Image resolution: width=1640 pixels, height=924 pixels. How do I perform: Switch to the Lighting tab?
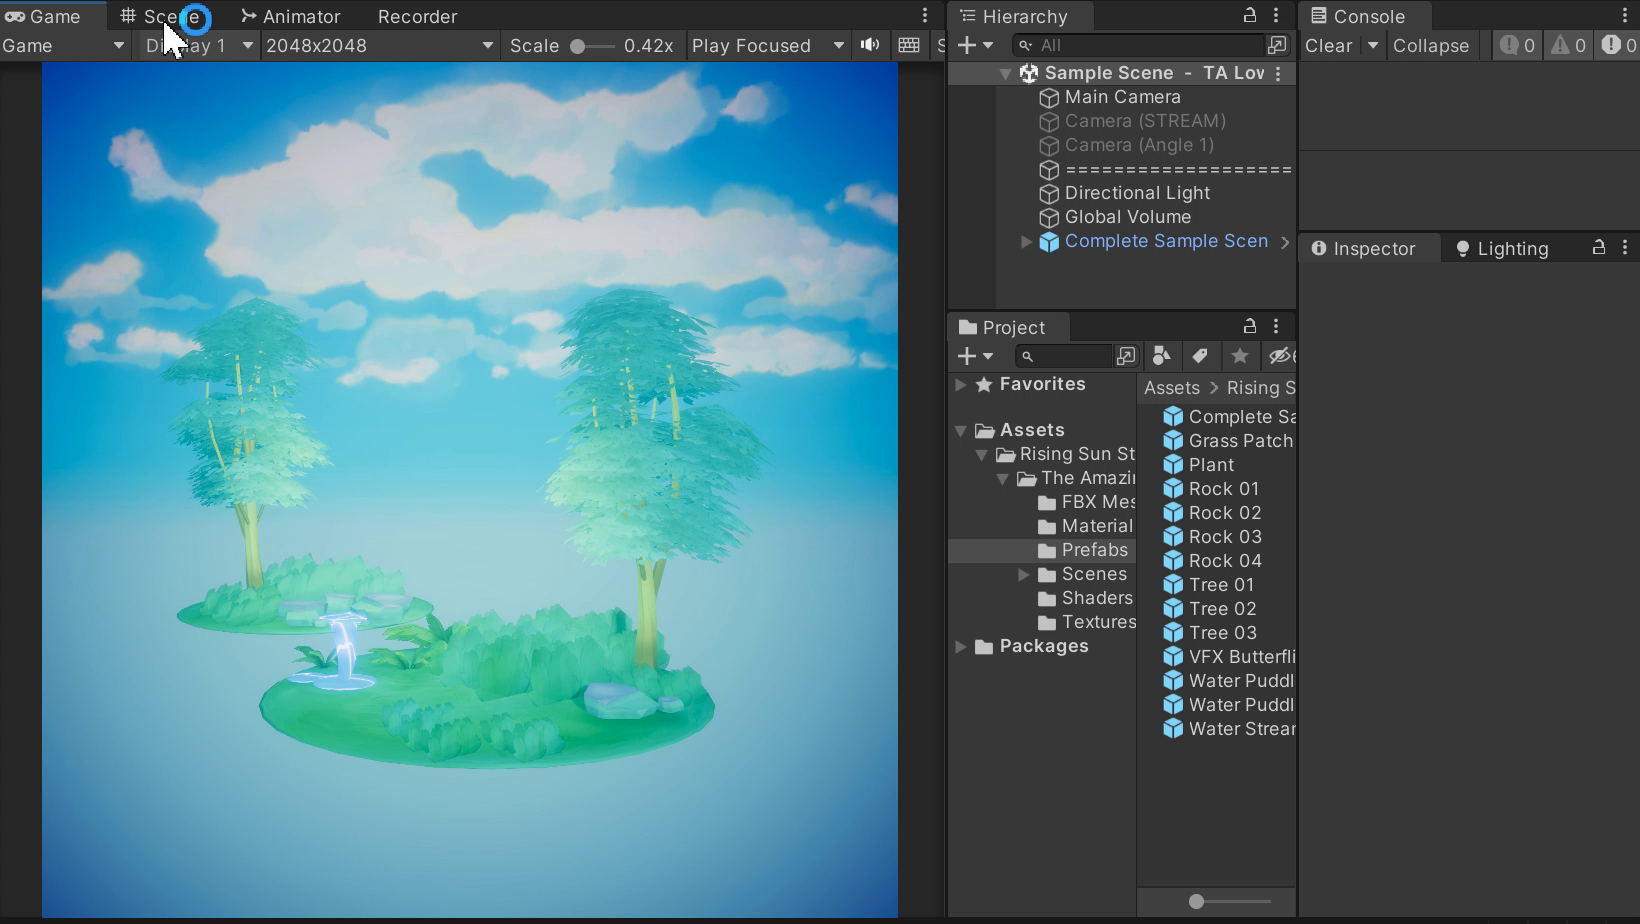[1501, 248]
